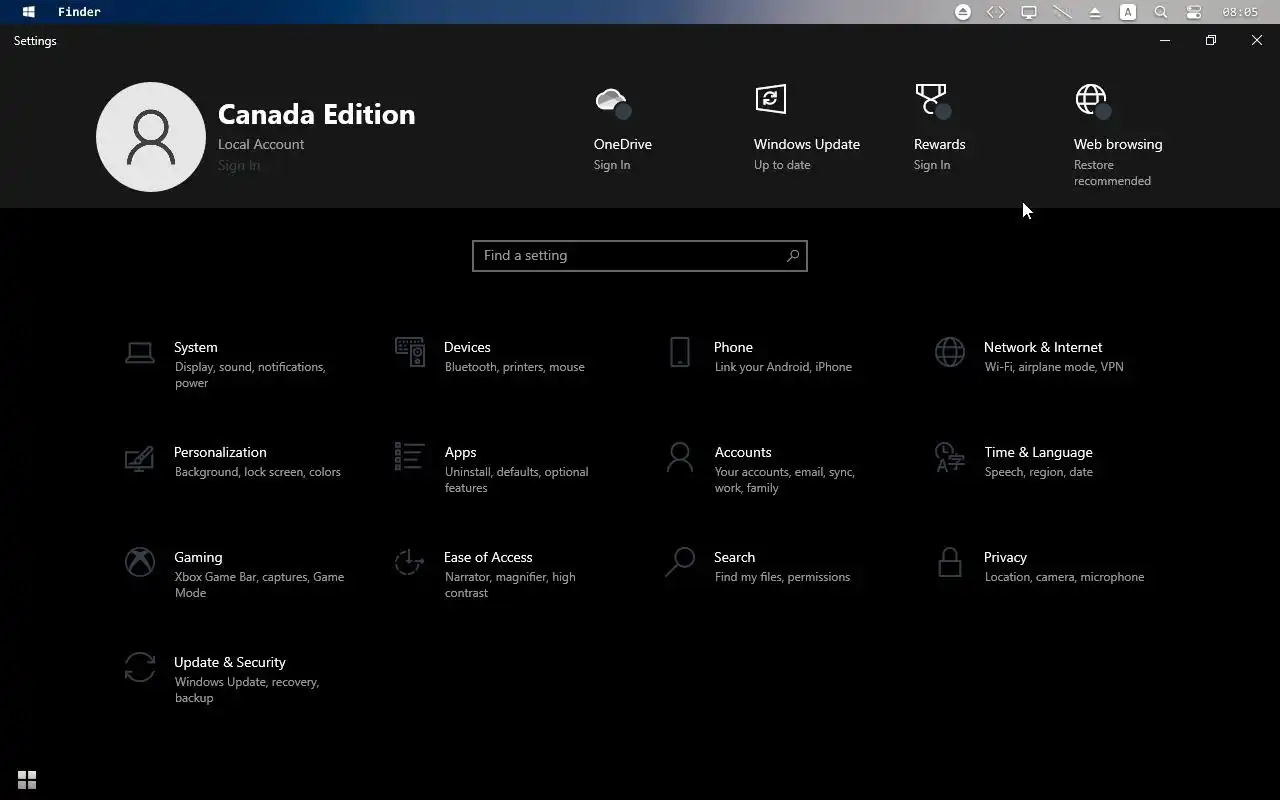Open Ease of Access icon
This screenshot has height=800, width=1280.
[x=409, y=562]
